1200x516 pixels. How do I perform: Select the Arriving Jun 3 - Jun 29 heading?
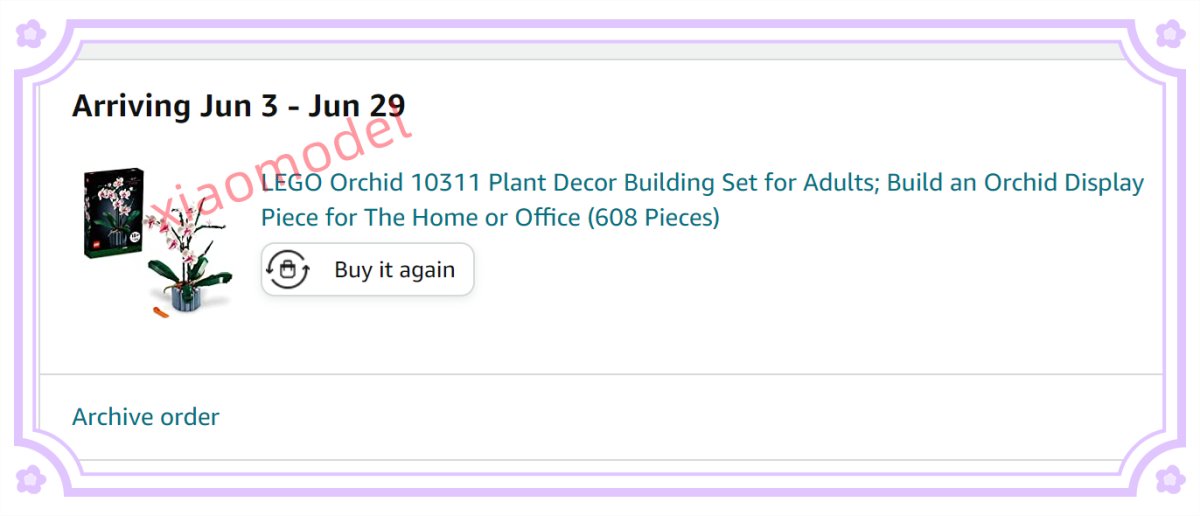(238, 106)
